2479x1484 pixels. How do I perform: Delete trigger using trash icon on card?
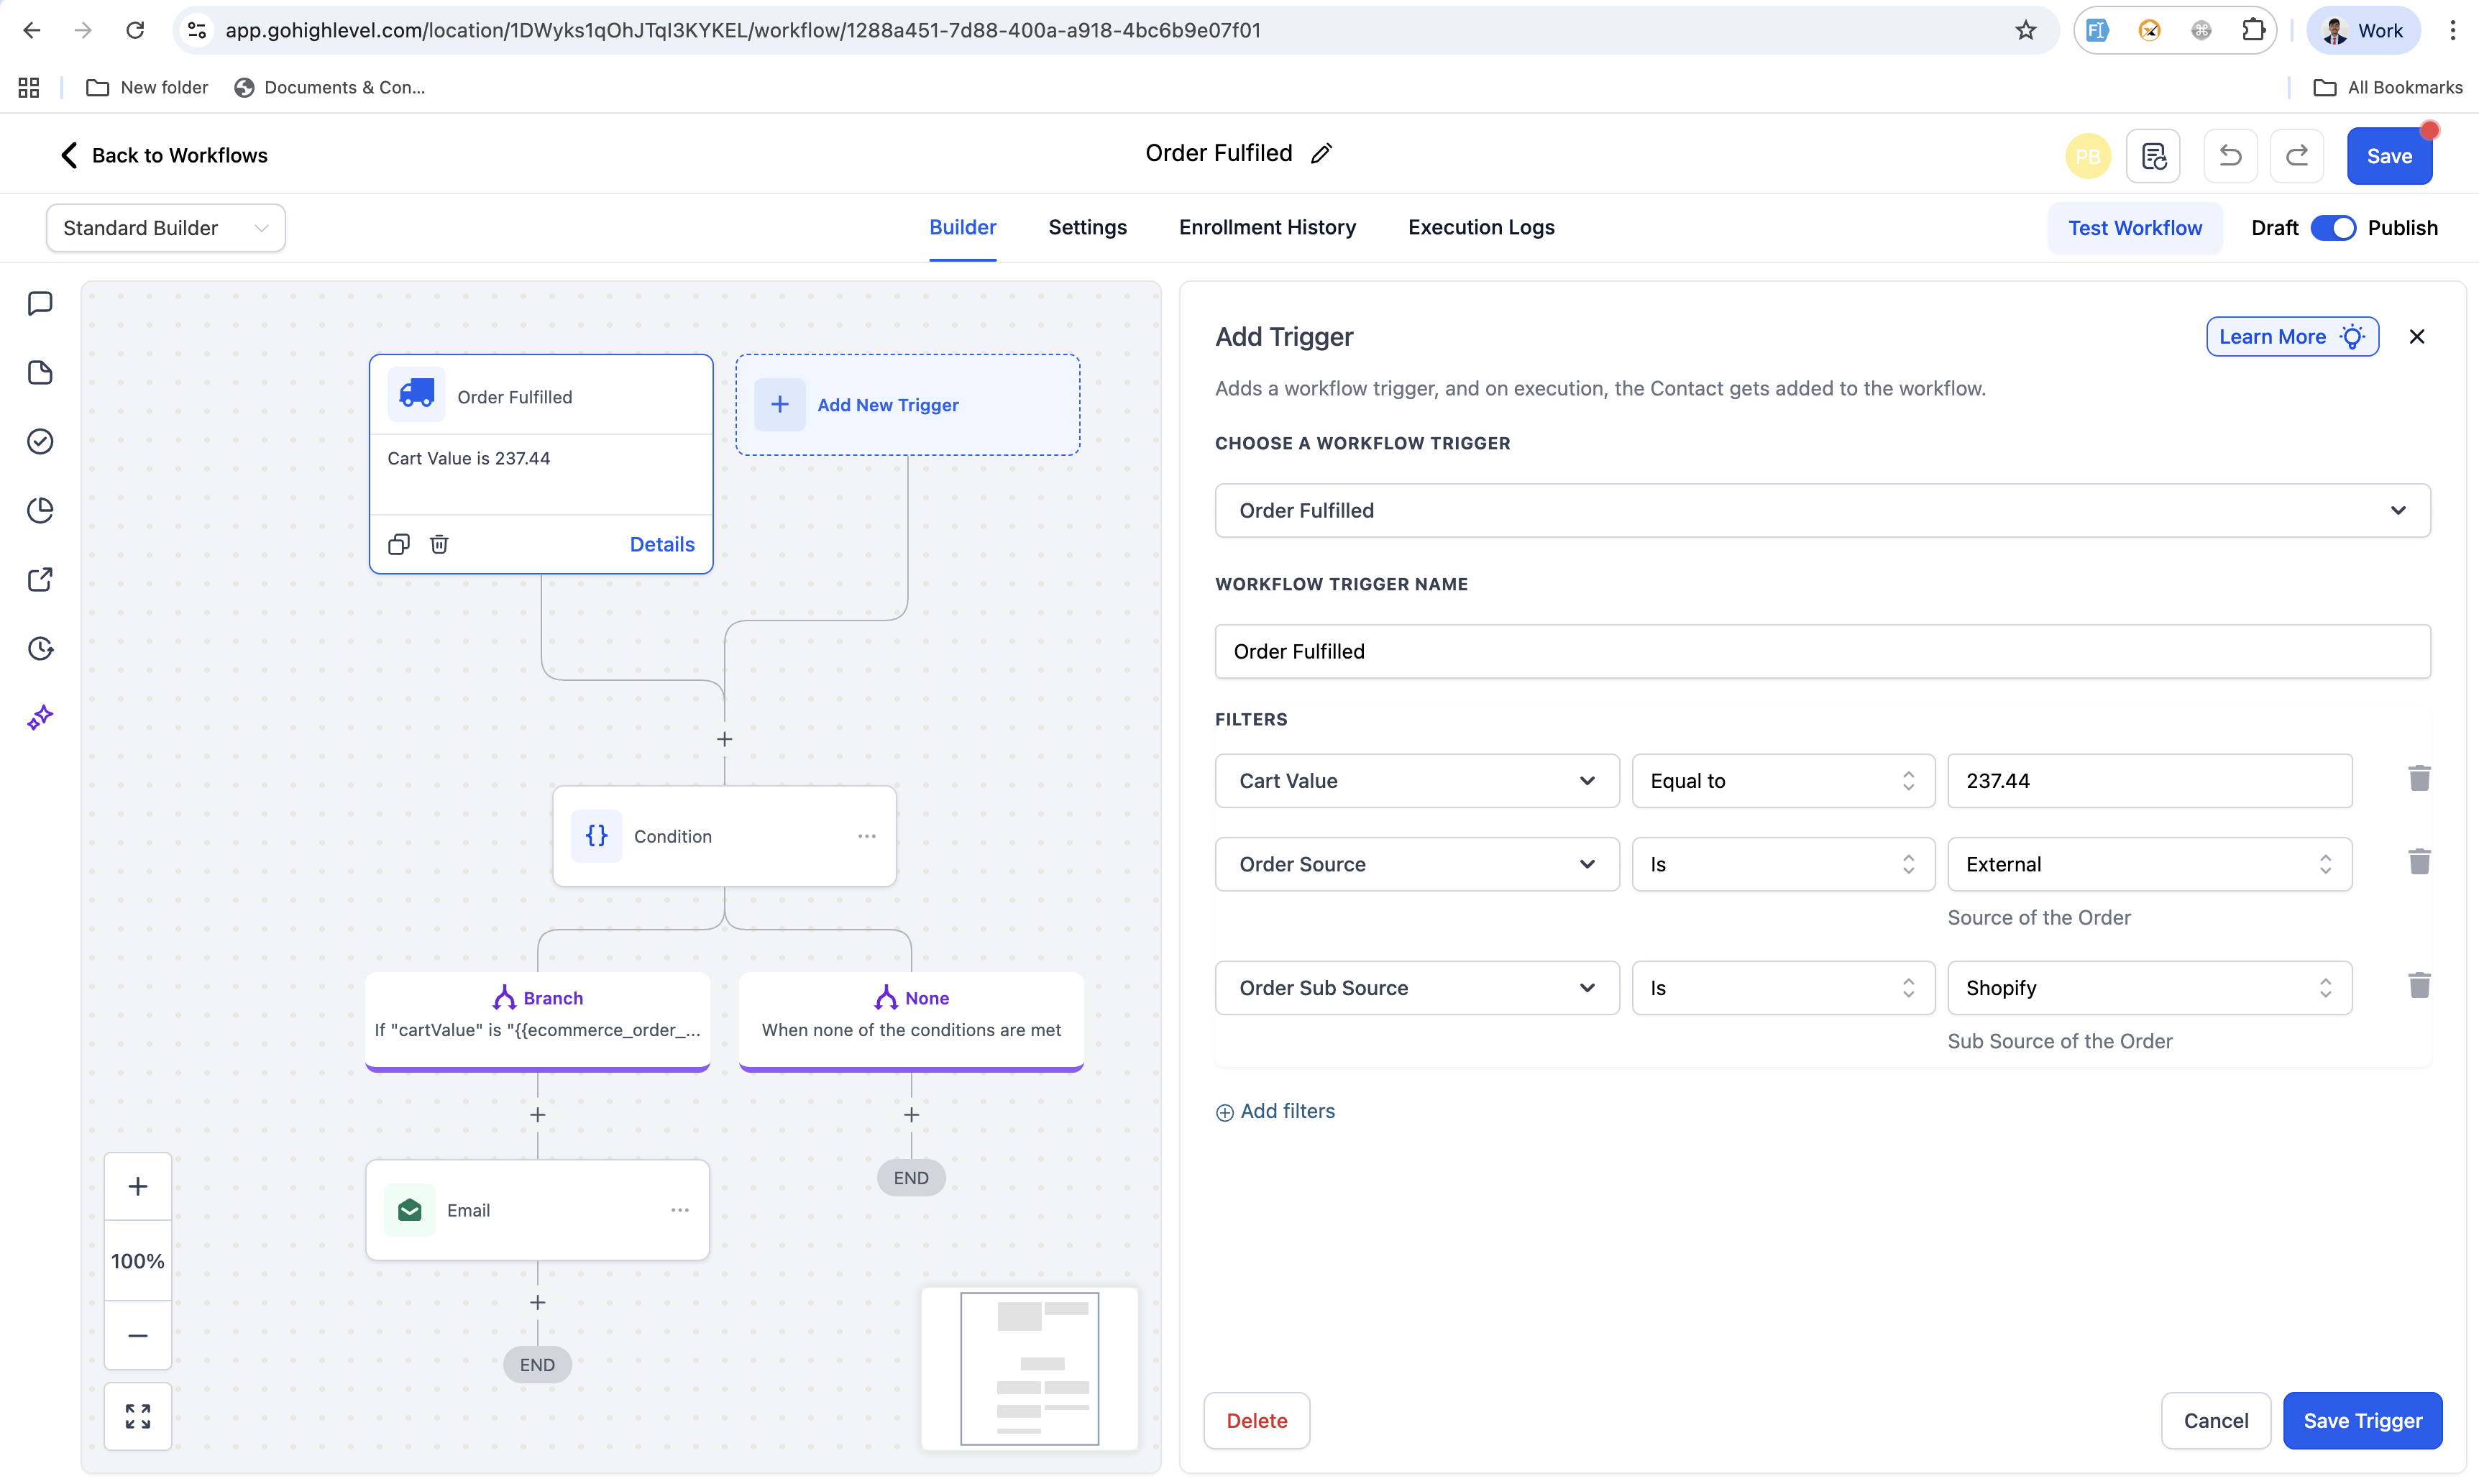point(439,544)
